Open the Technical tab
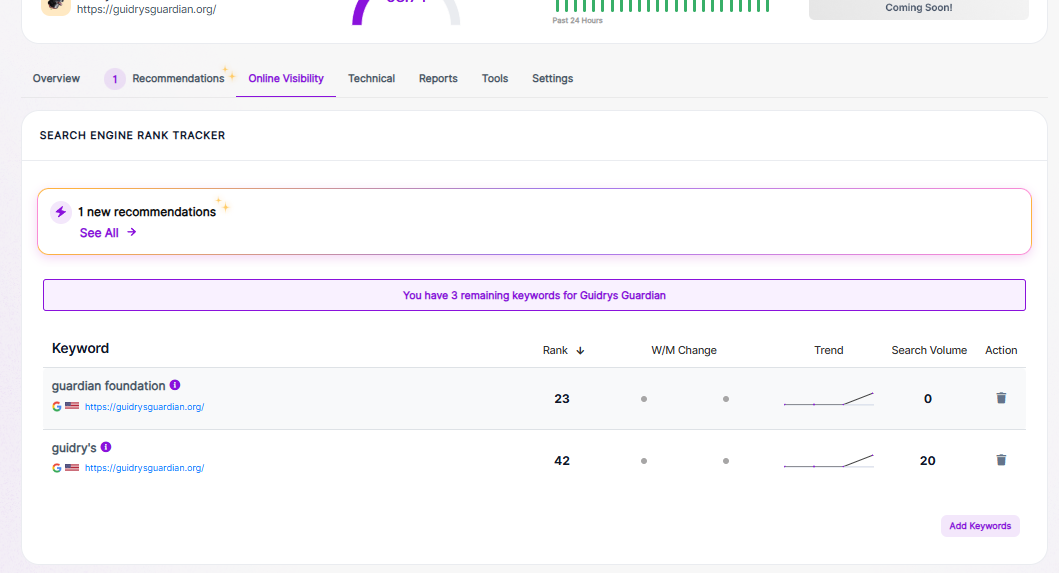Image resolution: width=1059 pixels, height=573 pixels. tap(371, 78)
